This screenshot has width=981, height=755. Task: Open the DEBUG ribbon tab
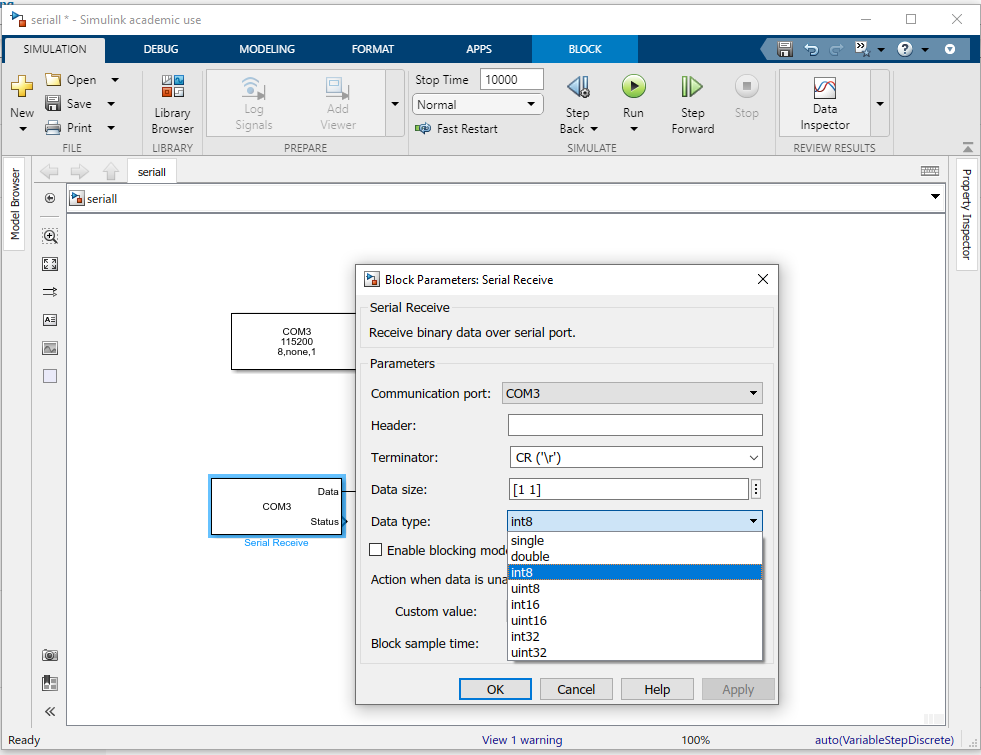(x=161, y=49)
